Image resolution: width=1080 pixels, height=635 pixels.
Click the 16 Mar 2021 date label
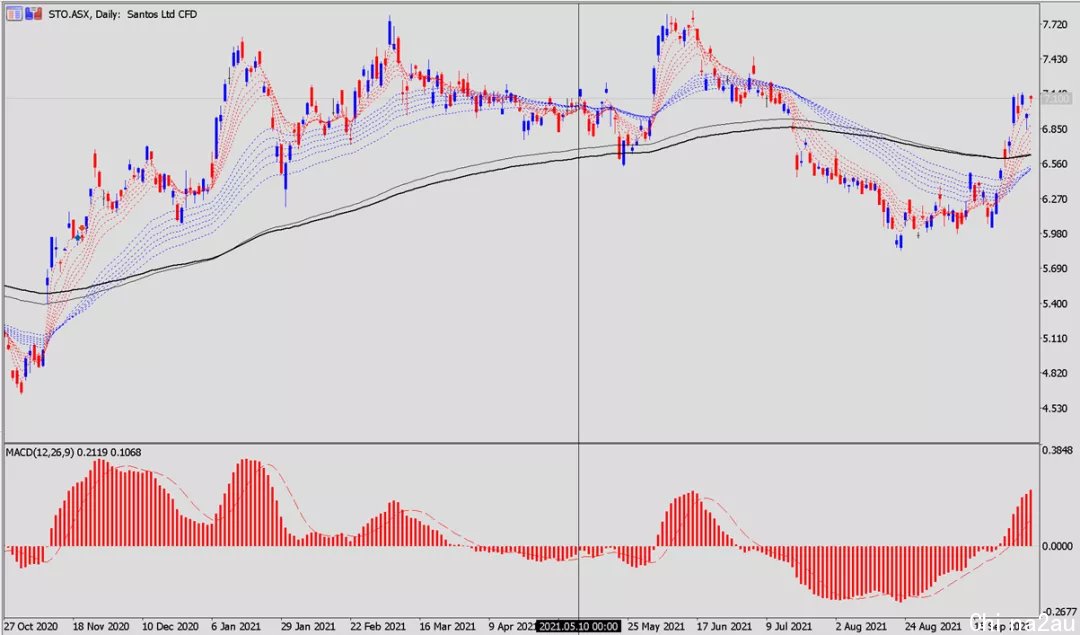(x=447, y=626)
